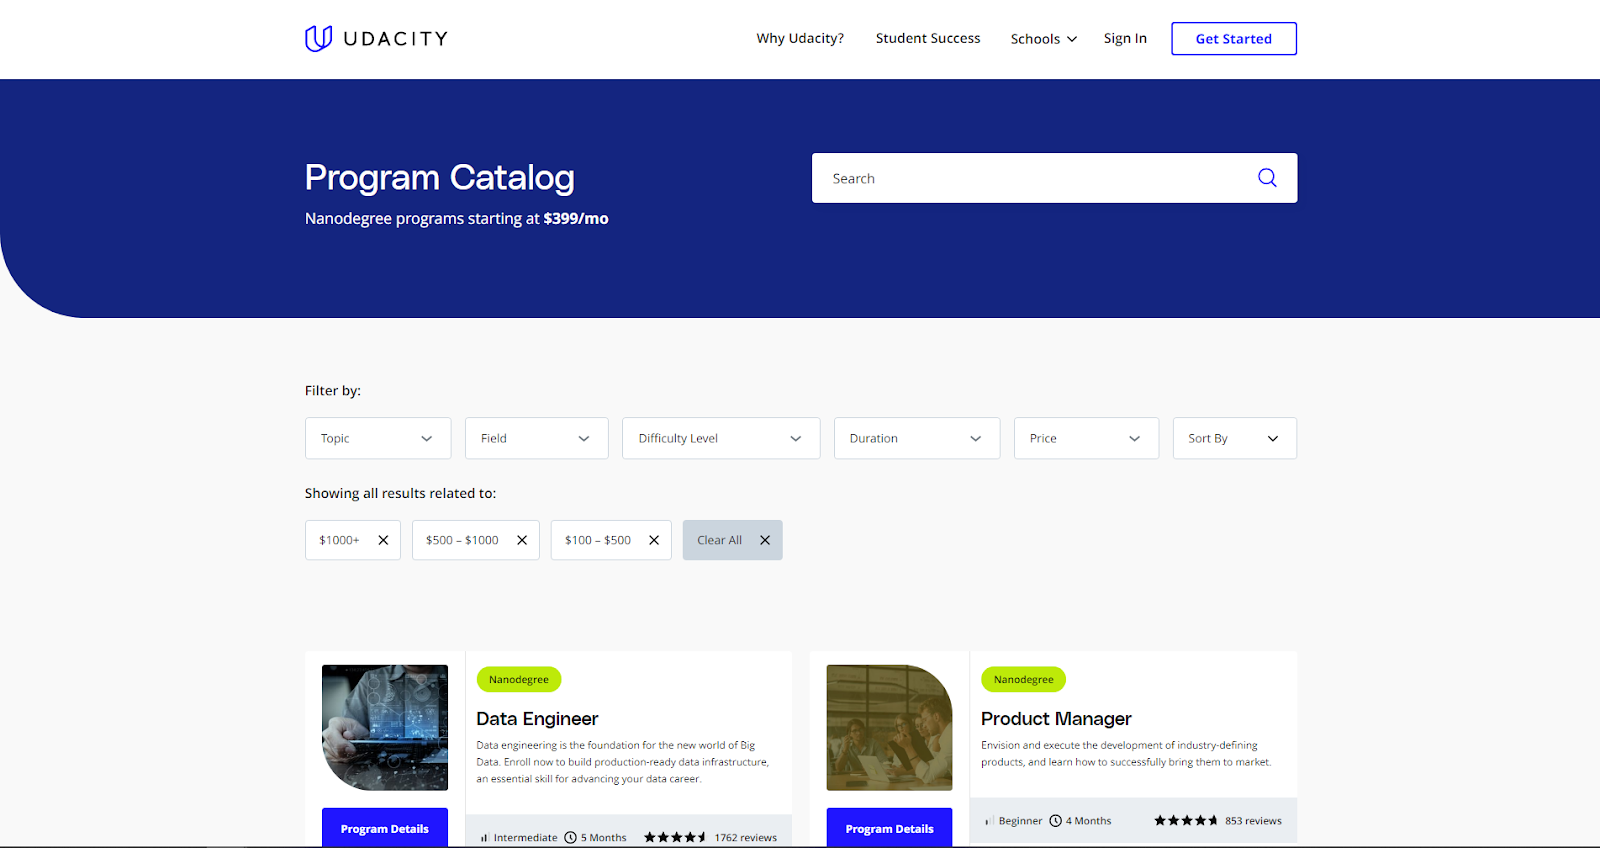1600x848 pixels.
Task: Click the Sign In link
Action: pos(1125,38)
